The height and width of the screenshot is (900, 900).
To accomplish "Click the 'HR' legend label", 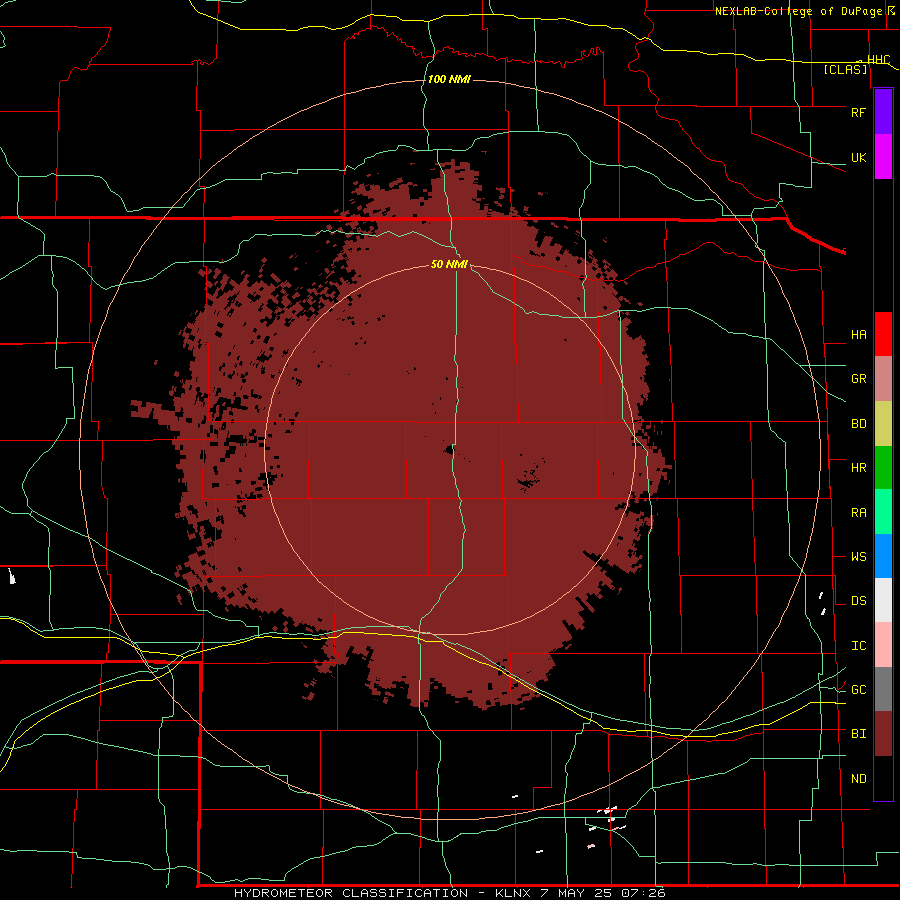I will click(x=858, y=468).
